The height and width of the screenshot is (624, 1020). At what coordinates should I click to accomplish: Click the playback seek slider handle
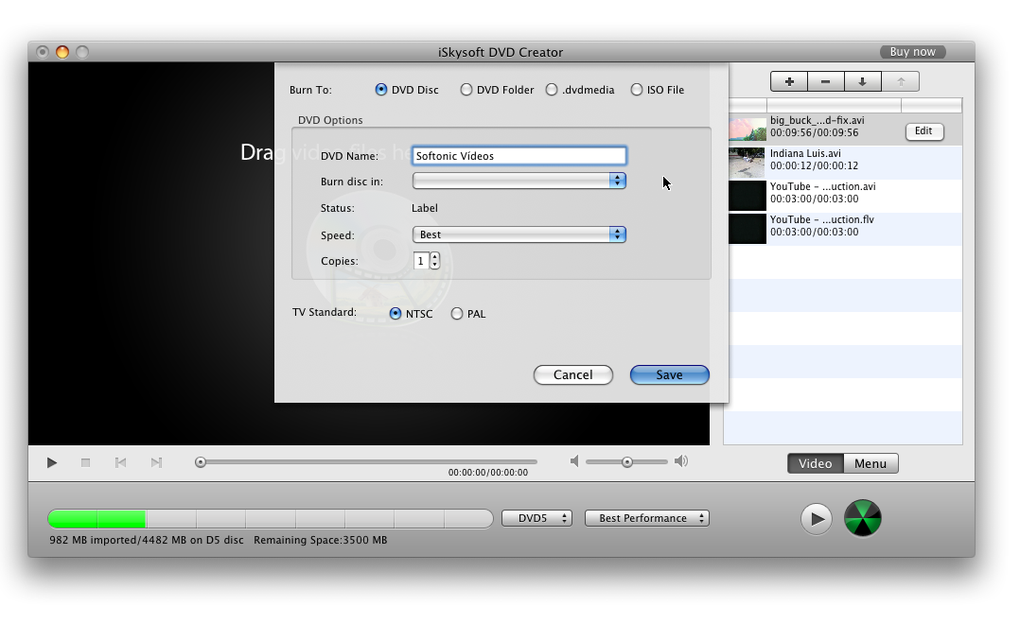[200, 462]
